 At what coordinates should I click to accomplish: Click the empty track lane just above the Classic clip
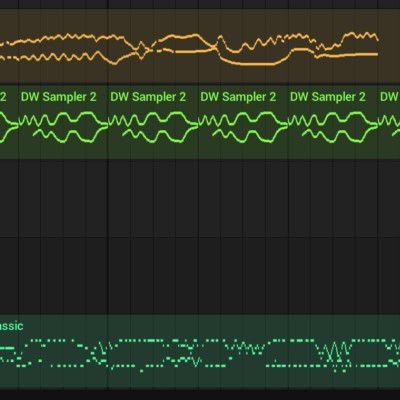(200, 275)
